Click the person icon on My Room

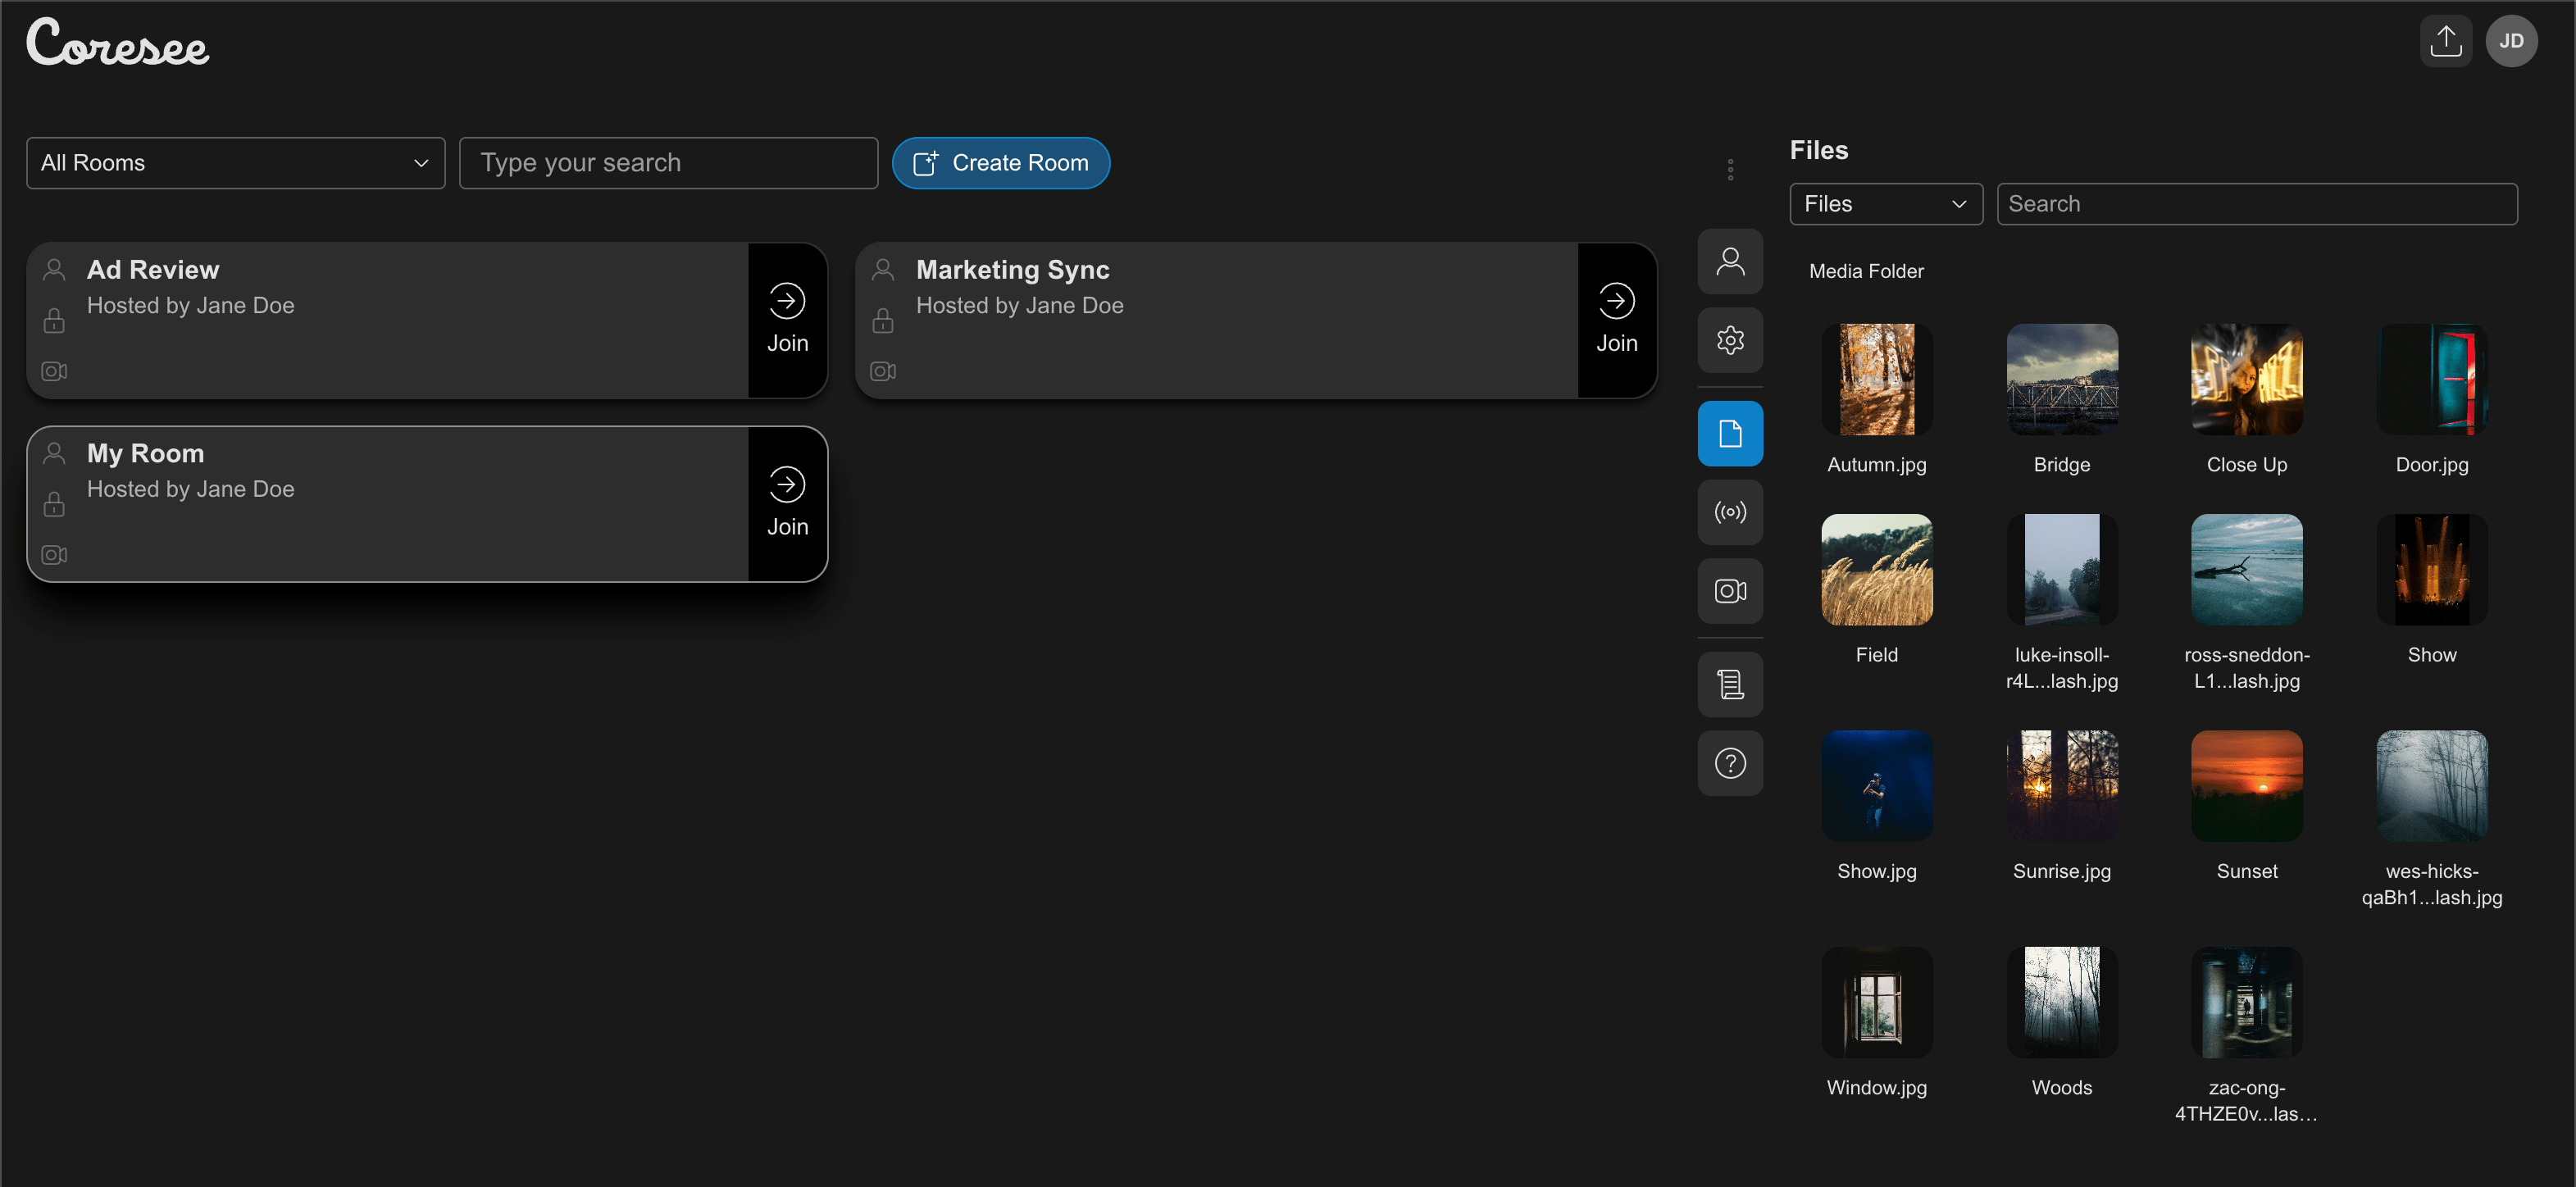54,453
